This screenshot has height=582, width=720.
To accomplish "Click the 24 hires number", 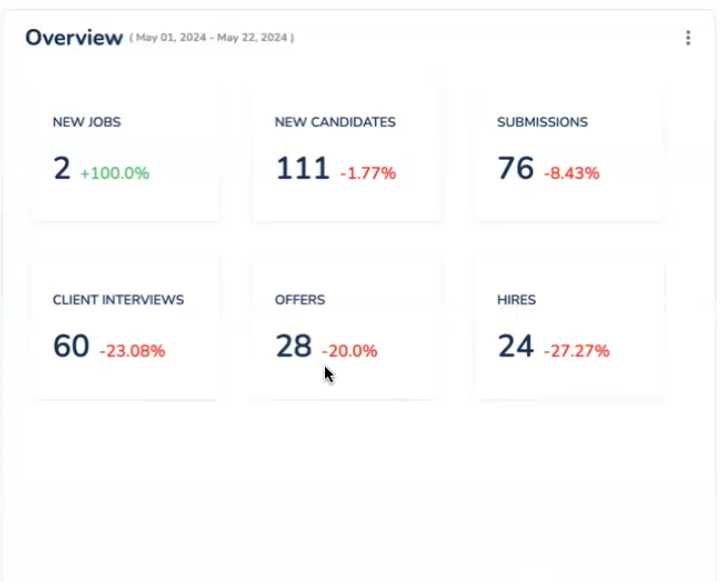I will [x=516, y=346].
